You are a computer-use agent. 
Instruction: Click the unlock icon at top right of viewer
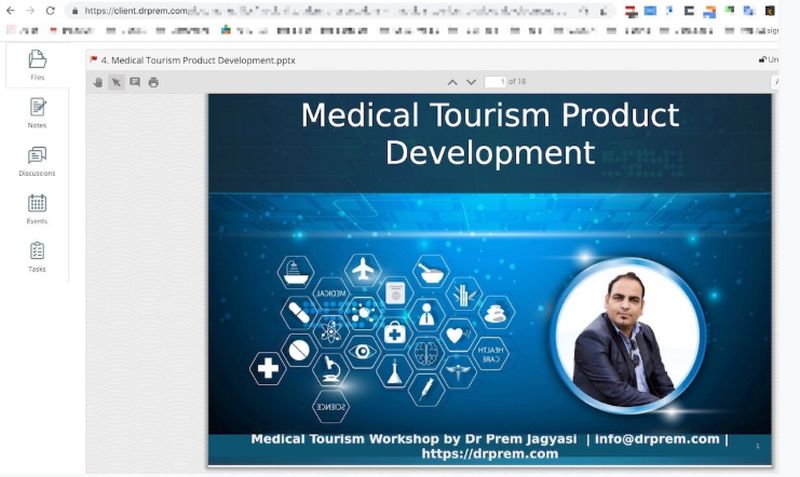[x=762, y=60]
